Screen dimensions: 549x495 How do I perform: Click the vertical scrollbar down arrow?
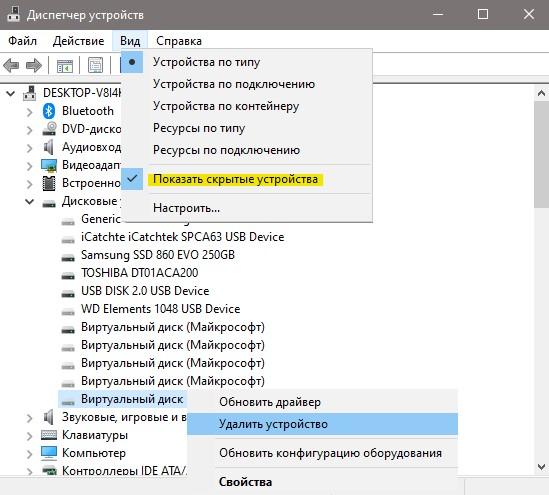(541, 467)
